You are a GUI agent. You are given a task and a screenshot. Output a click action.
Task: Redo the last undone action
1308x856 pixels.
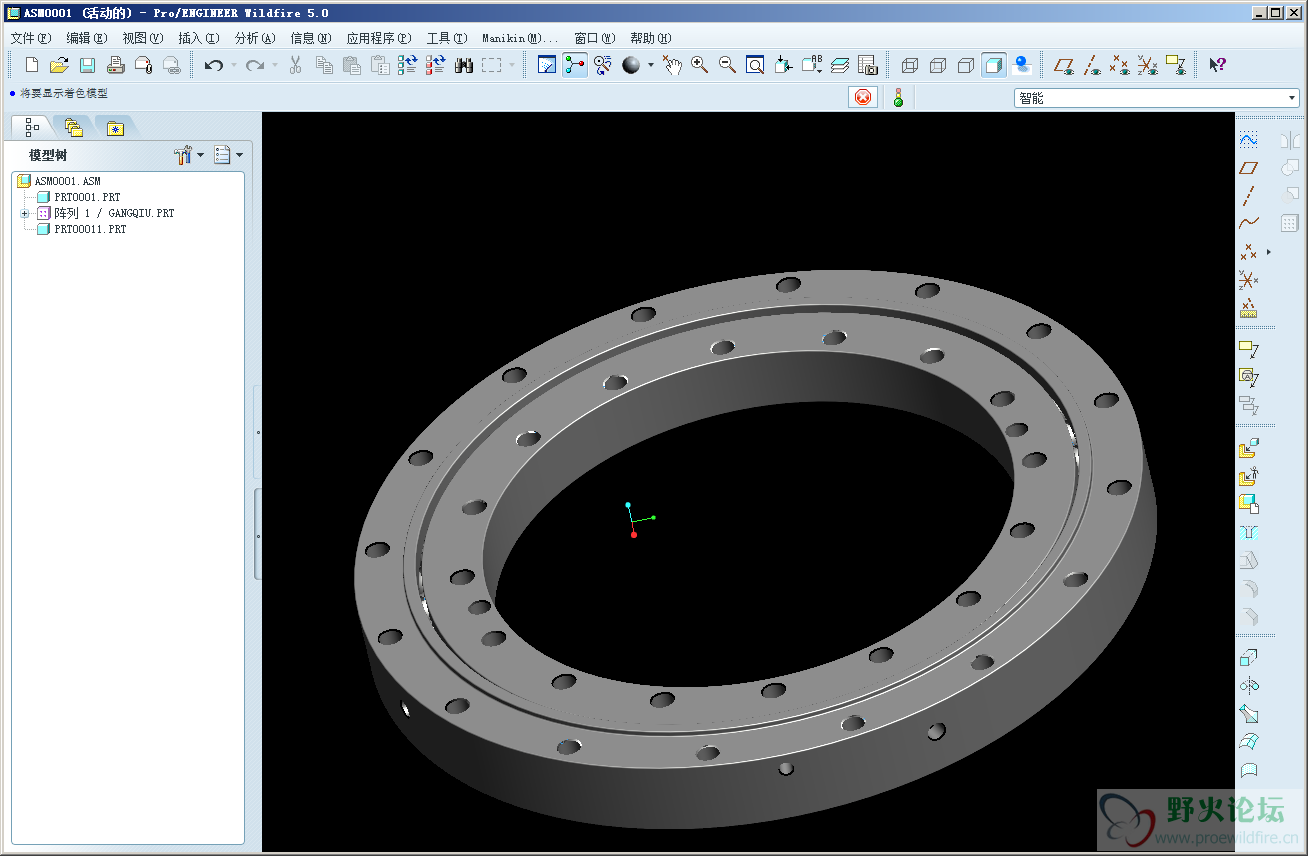255,65
